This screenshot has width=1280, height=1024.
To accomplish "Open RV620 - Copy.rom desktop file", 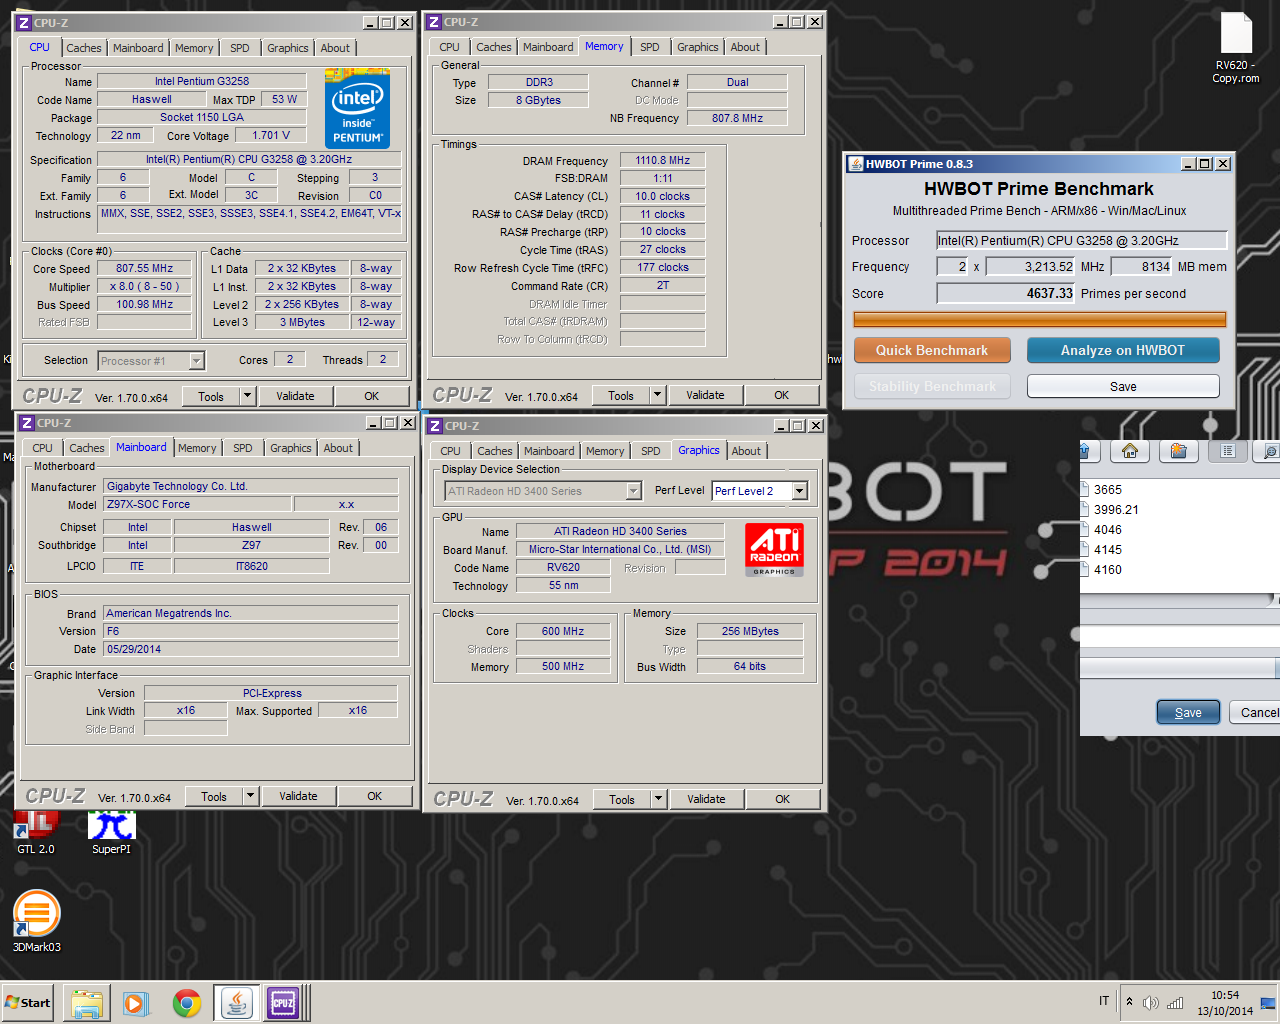I will [x=1235, y=48].
